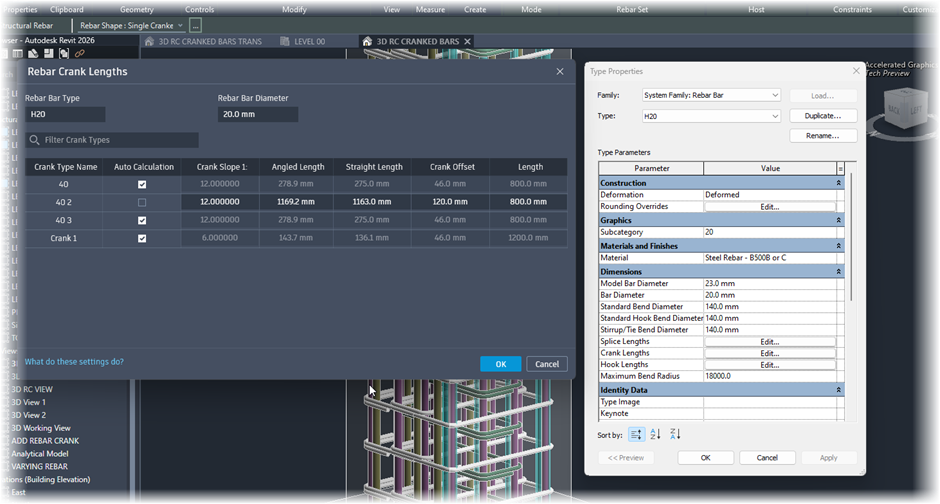Screen dimensions: 940x504
Task: Click the Bar Diameter value 20.0 mm
Action: 770,295
